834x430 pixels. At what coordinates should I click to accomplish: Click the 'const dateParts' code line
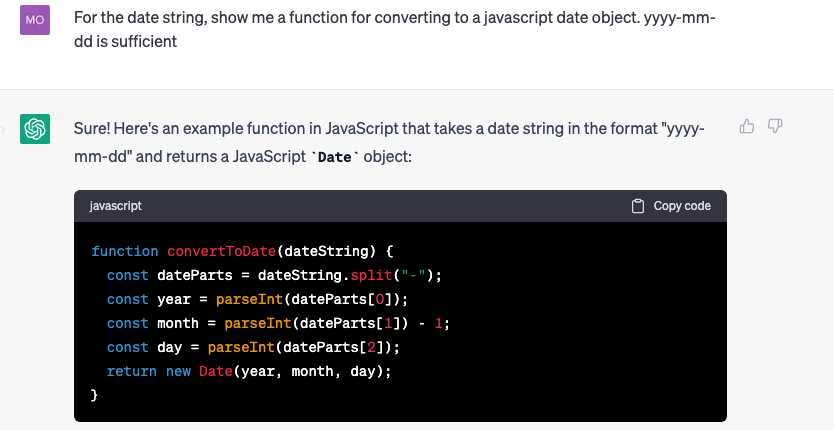274,275
